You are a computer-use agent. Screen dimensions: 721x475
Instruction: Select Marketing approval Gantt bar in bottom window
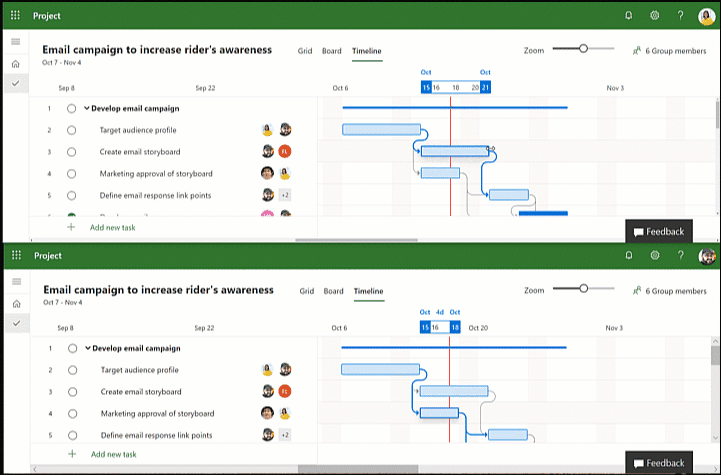click(439, 413)
